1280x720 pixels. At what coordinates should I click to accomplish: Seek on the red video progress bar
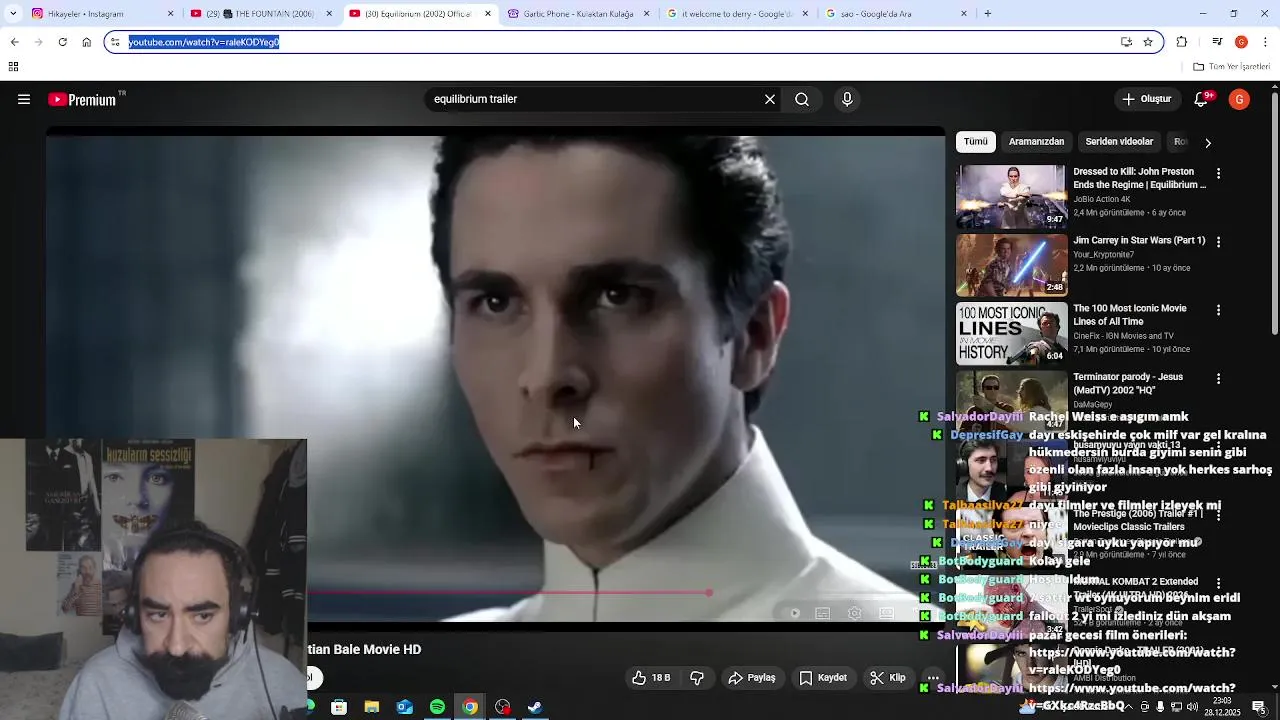point(507,593)
